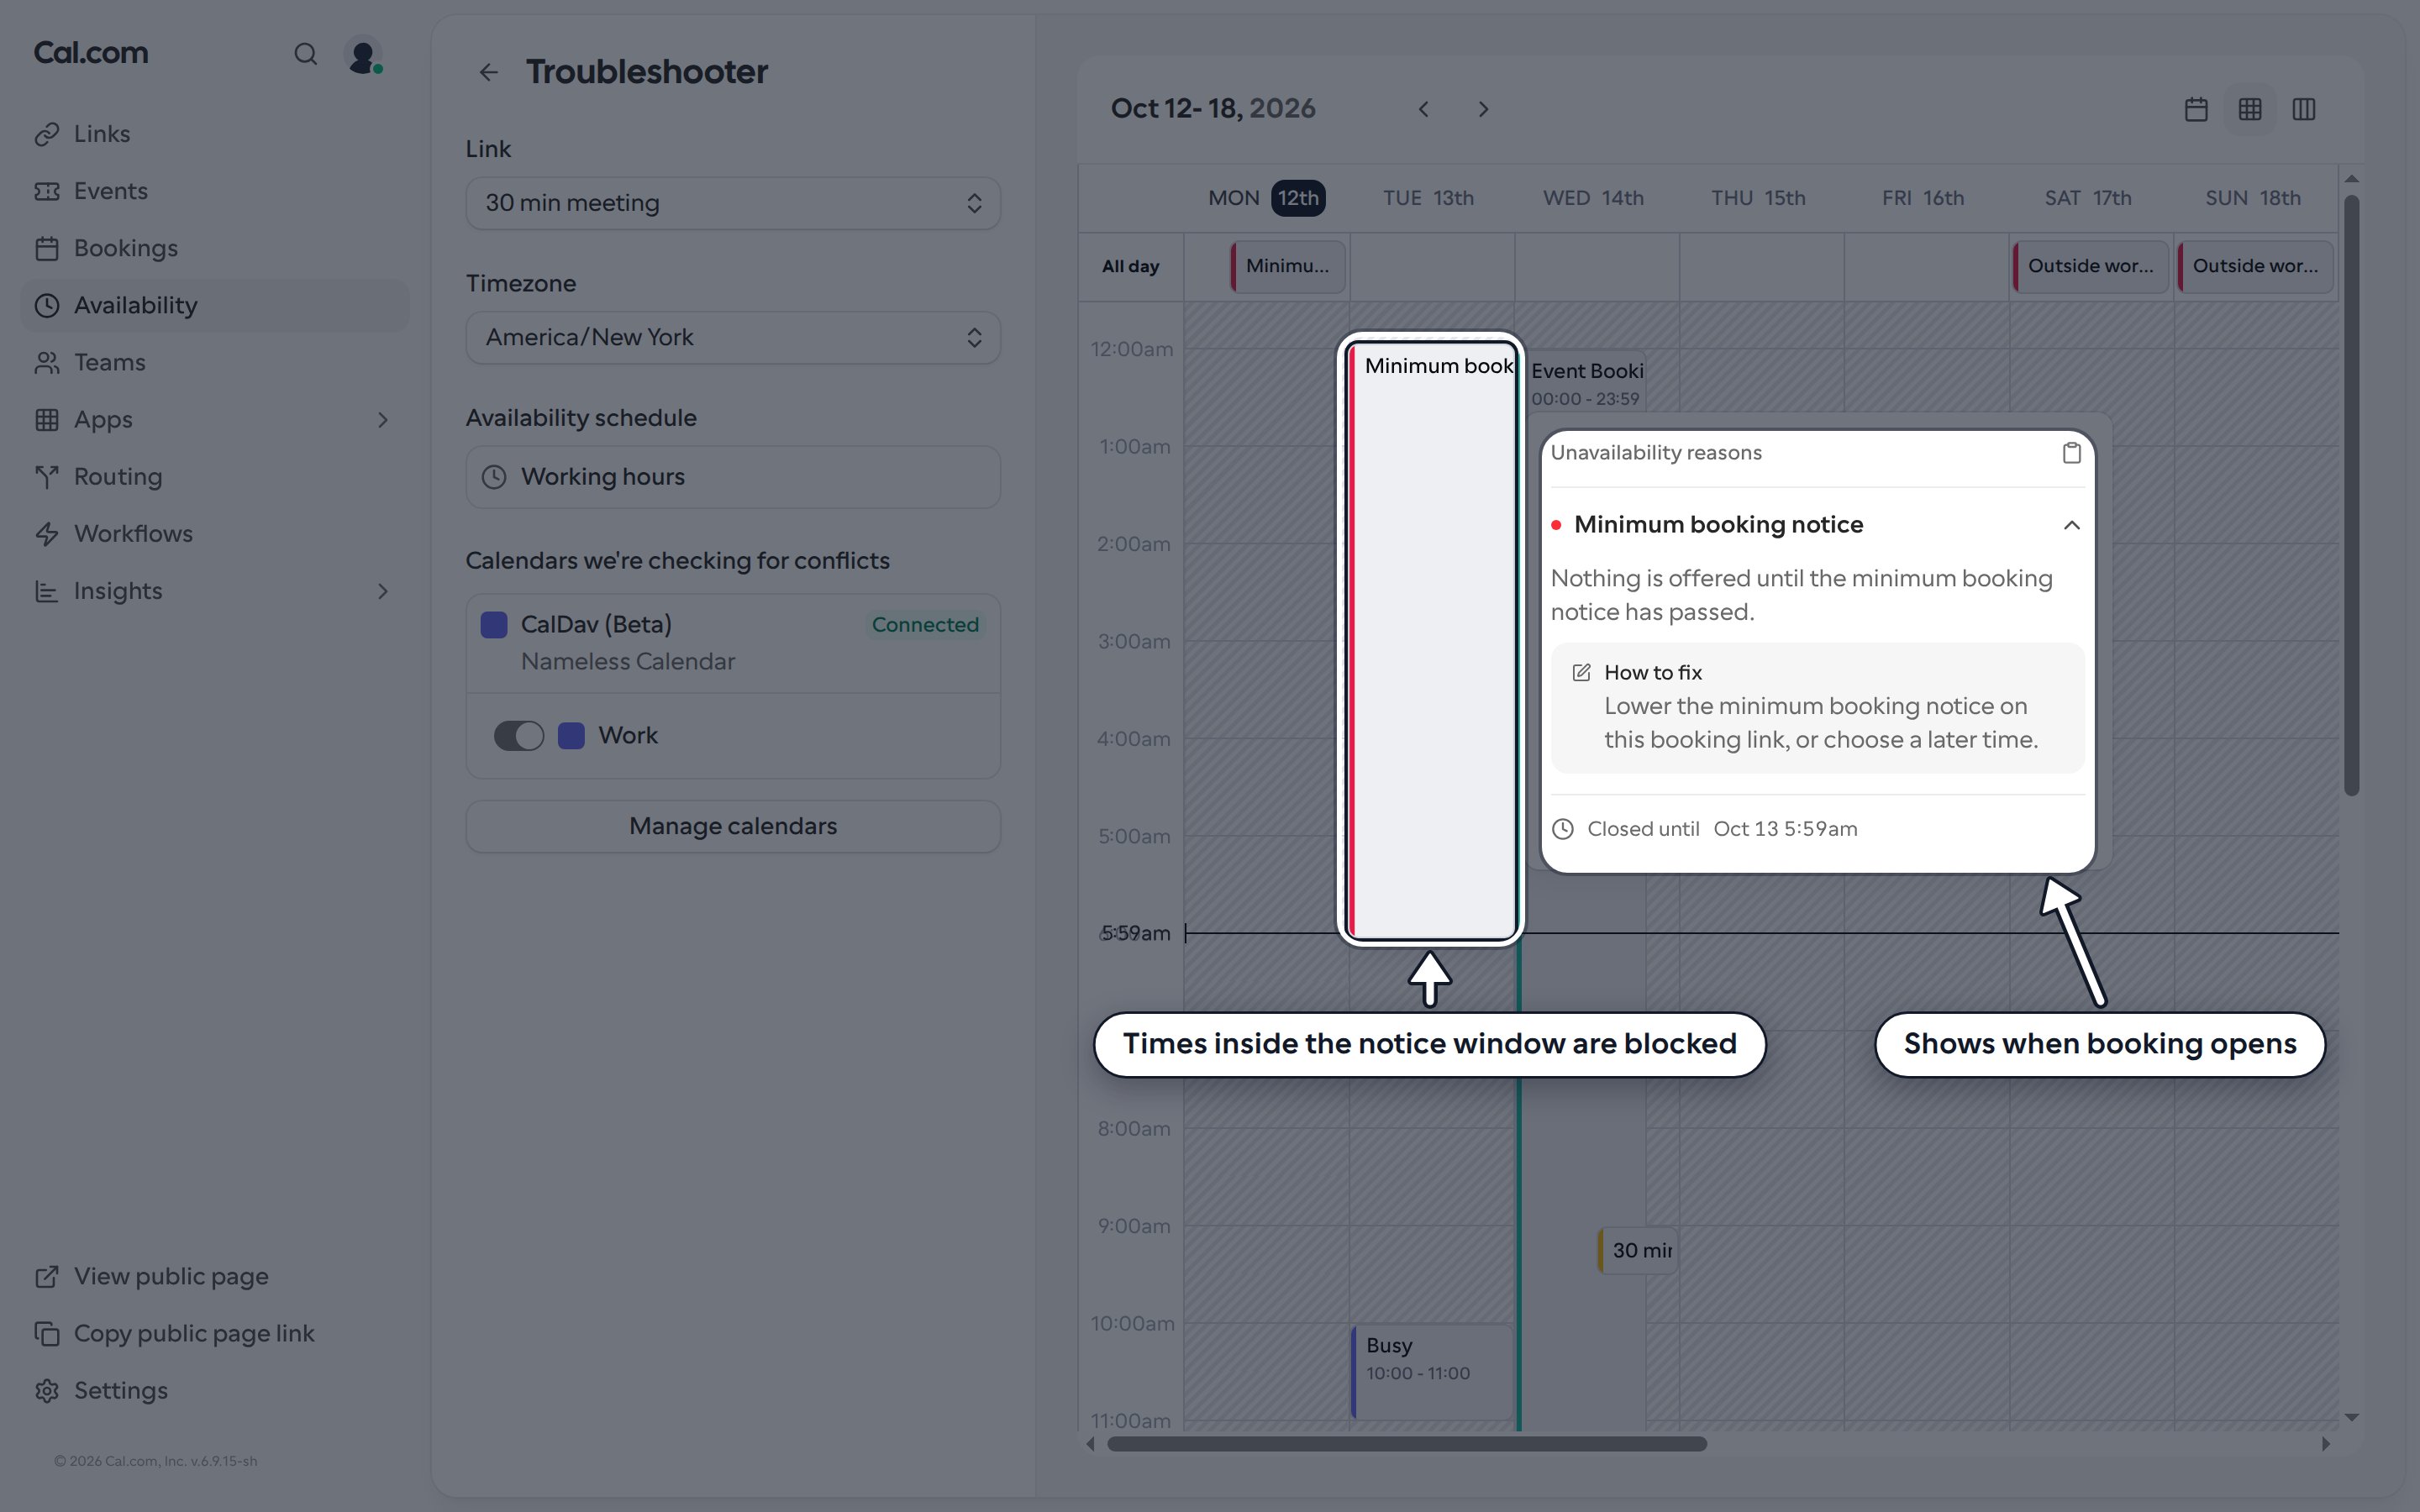The width and height of the screenshot is (2420, 1512).
Task: Select the week grid view icon
Action: pyautogui.click(x=2250, y=109)
